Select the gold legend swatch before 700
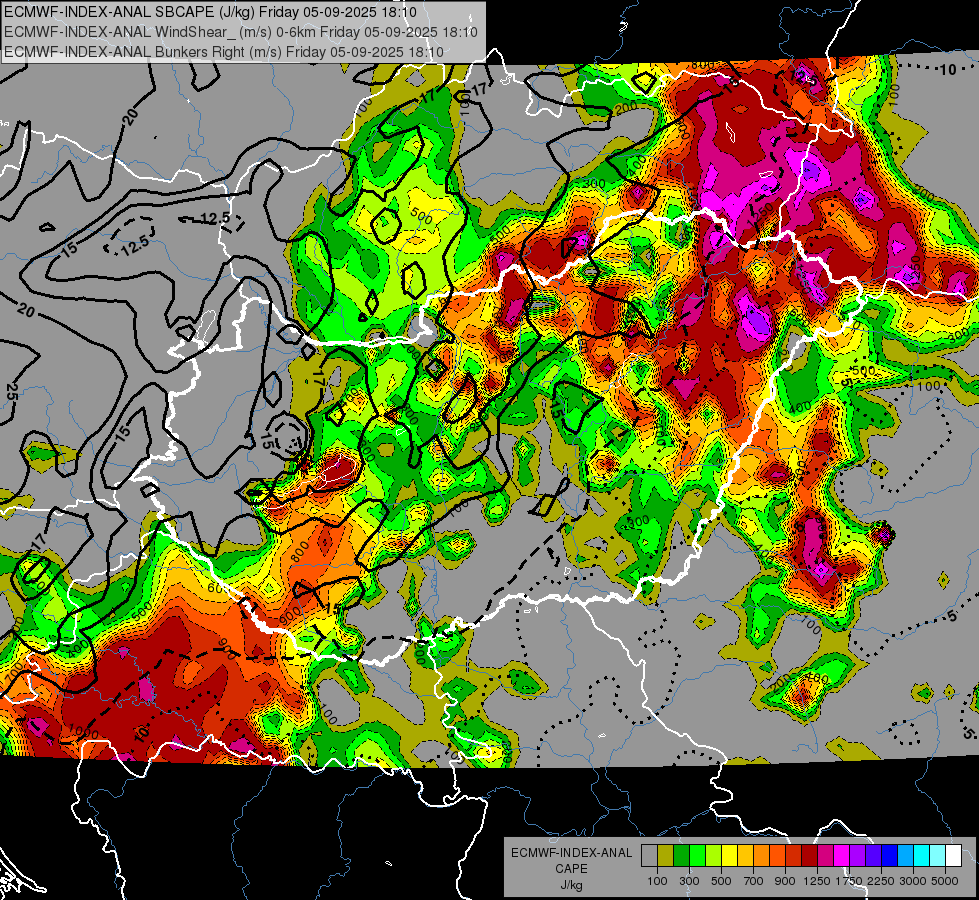Viewport: 979px width, 900px height. tap(745, 855)
